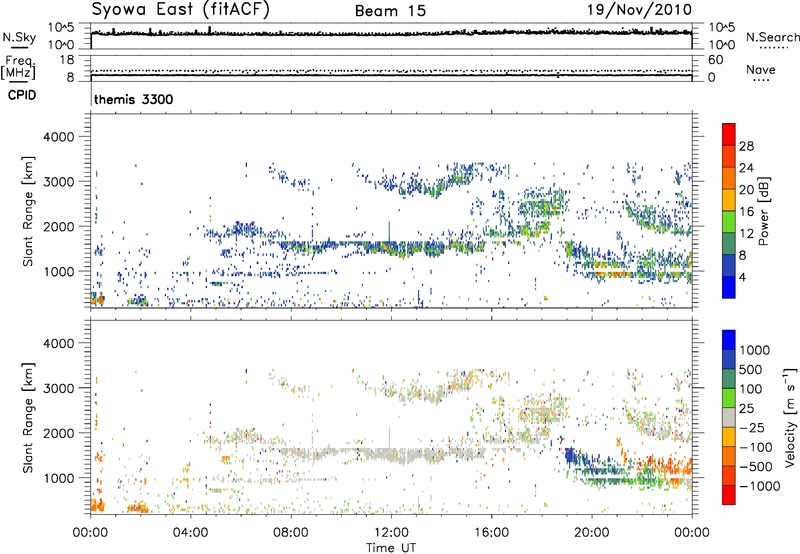Pick the light green 12–16 dB Power swatch
This screenshot has height=554, width=800.
click(x=729, y=223)
